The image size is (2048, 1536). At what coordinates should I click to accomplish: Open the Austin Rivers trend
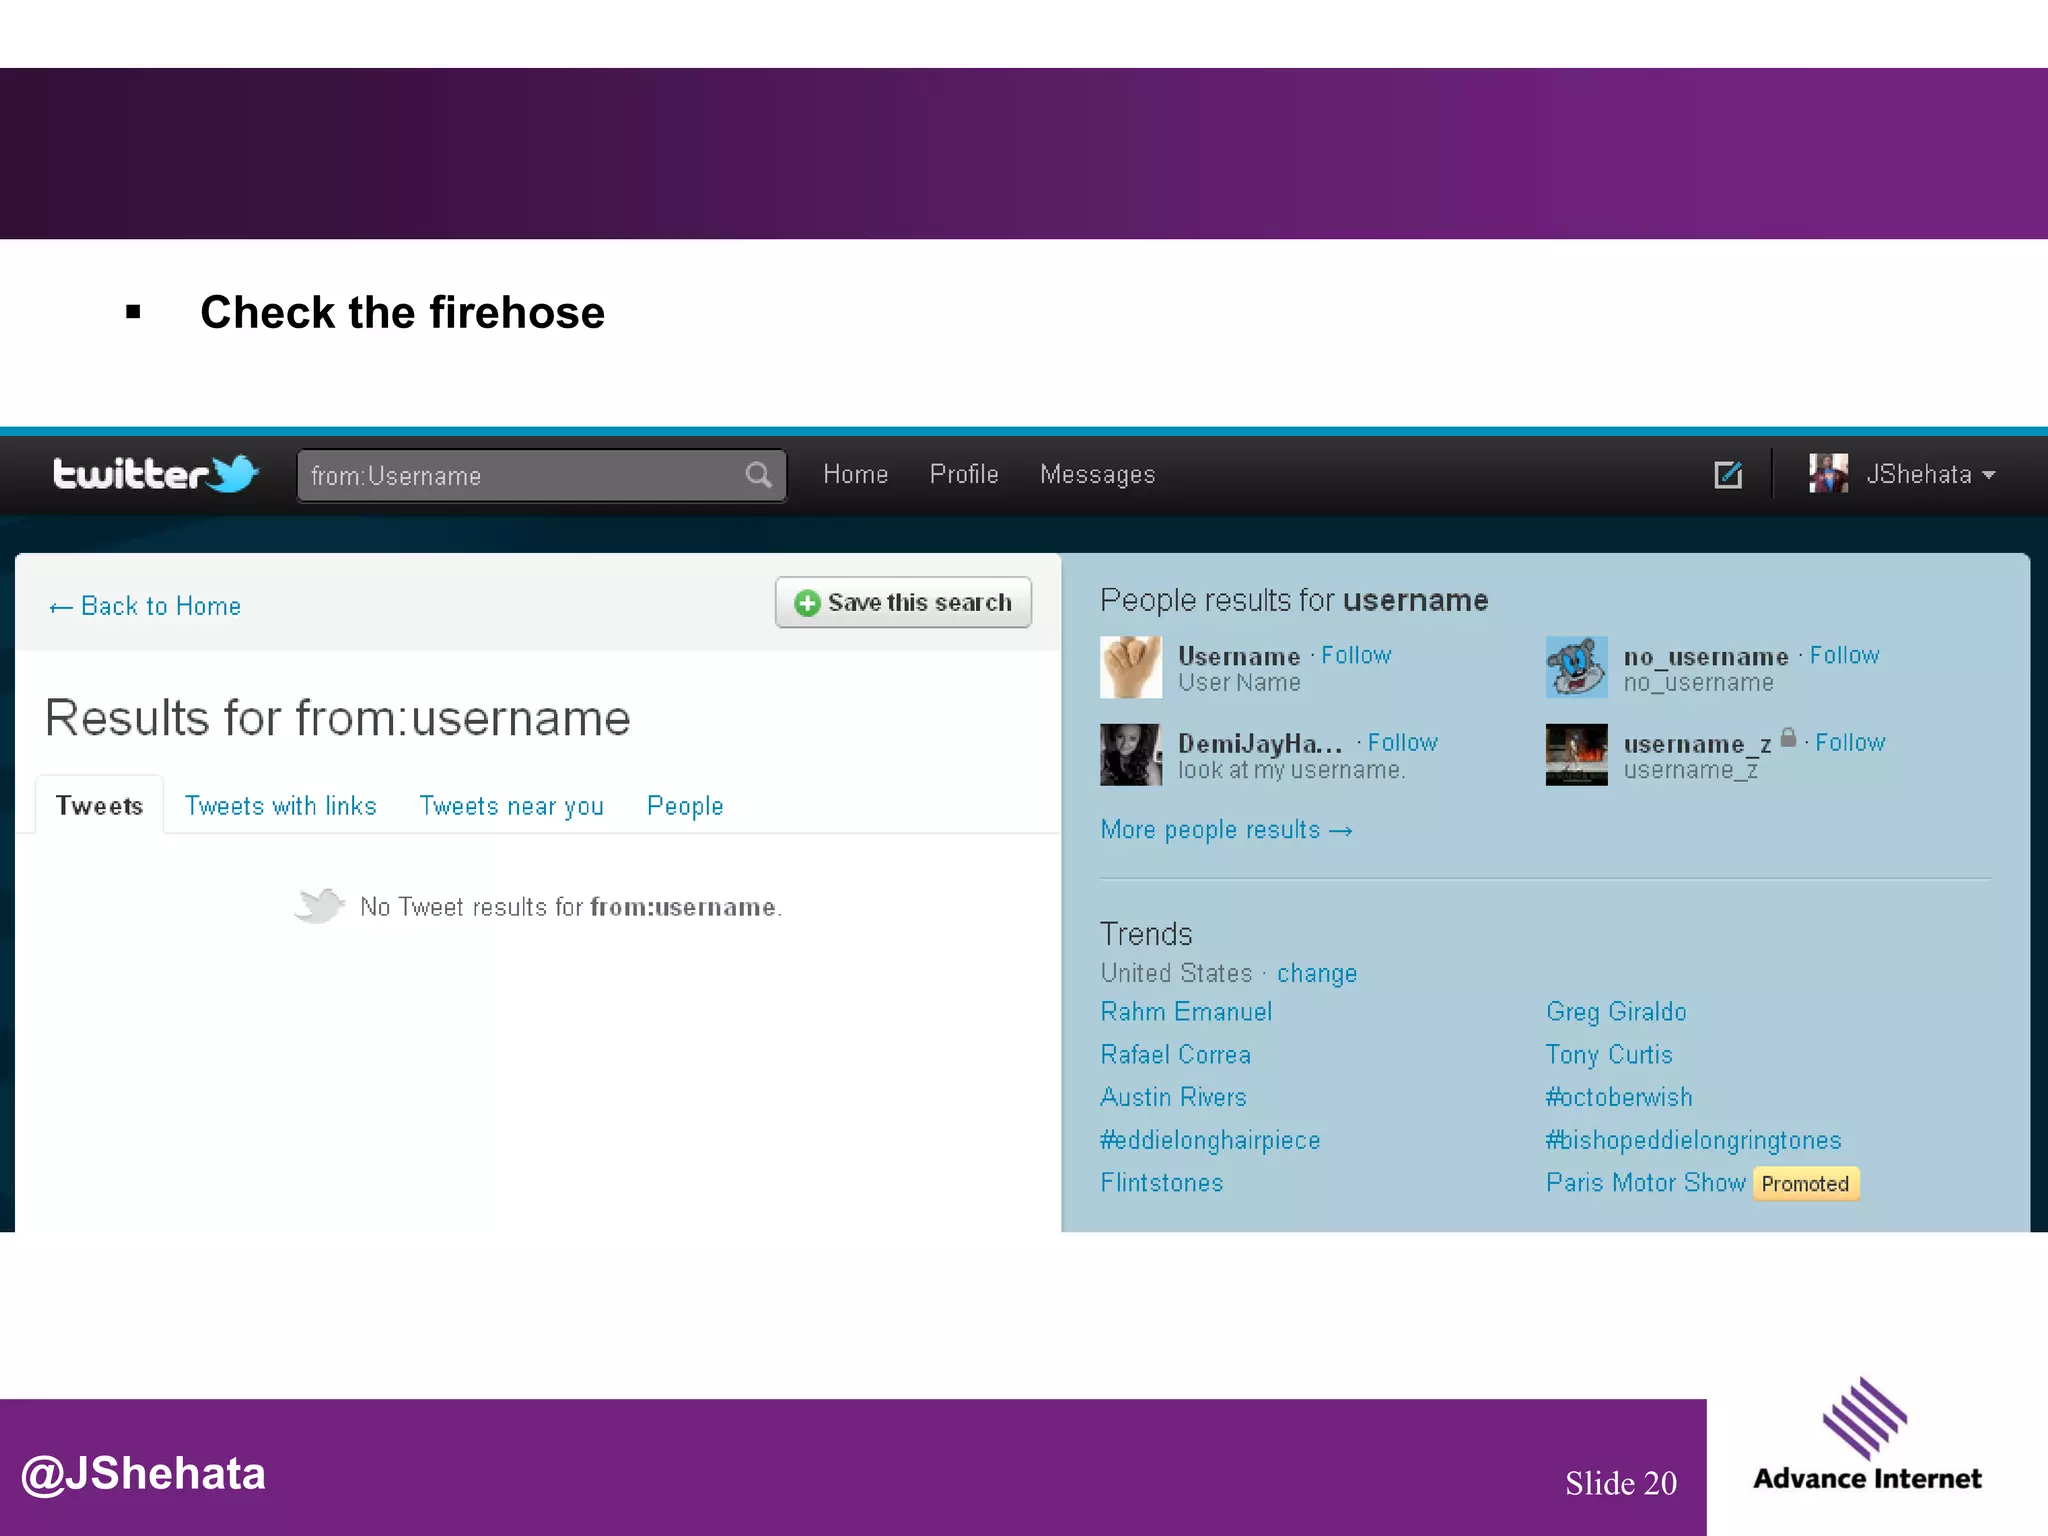[x=1173, y=1097]
